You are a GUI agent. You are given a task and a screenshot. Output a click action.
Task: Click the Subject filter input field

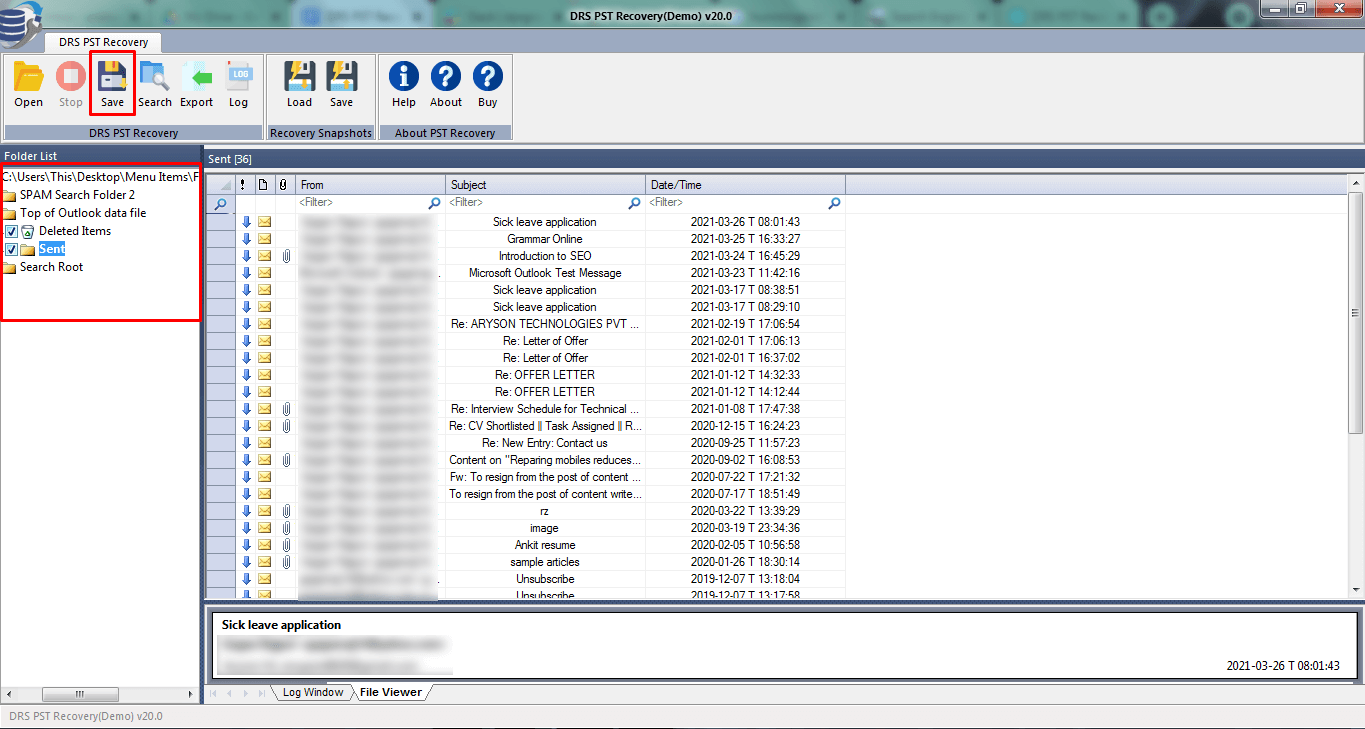tap(537, 203)
